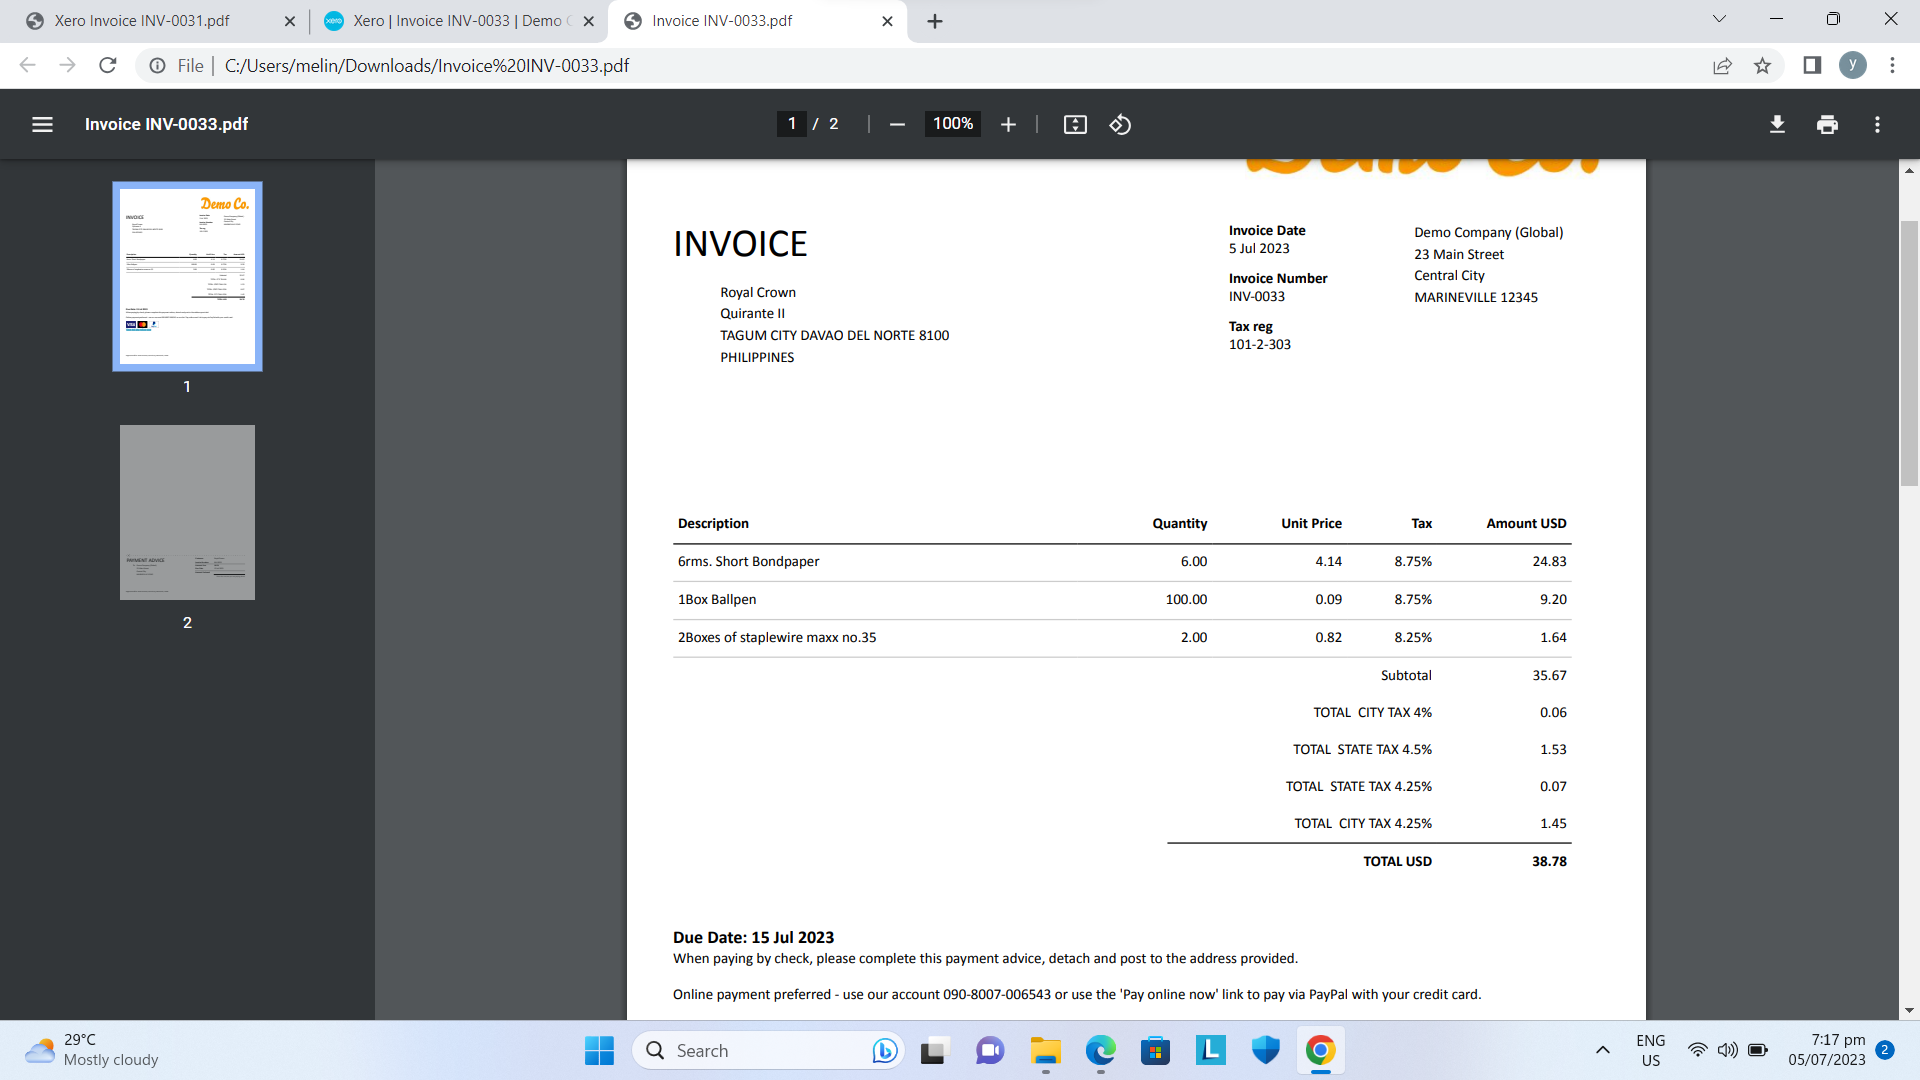Click the vertical scrollbar on the PDF
Image resolution: width=1920 pixels, height=1080 pixels.
coord(1909,352)
